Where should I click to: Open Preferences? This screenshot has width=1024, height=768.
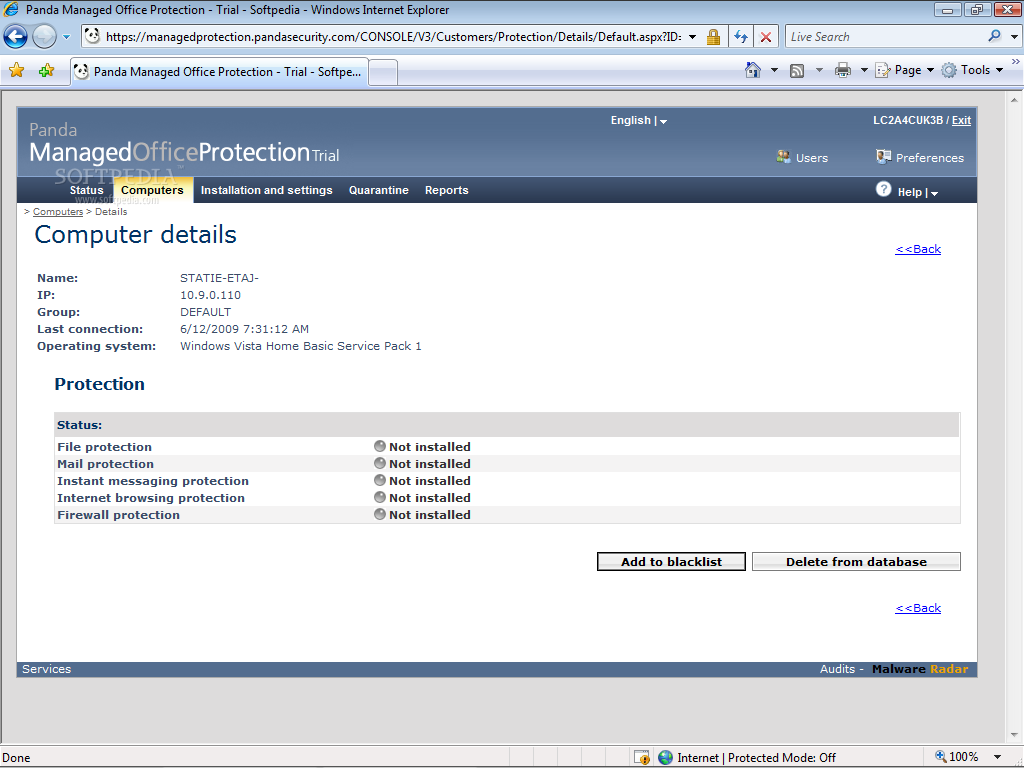(920, 157)
